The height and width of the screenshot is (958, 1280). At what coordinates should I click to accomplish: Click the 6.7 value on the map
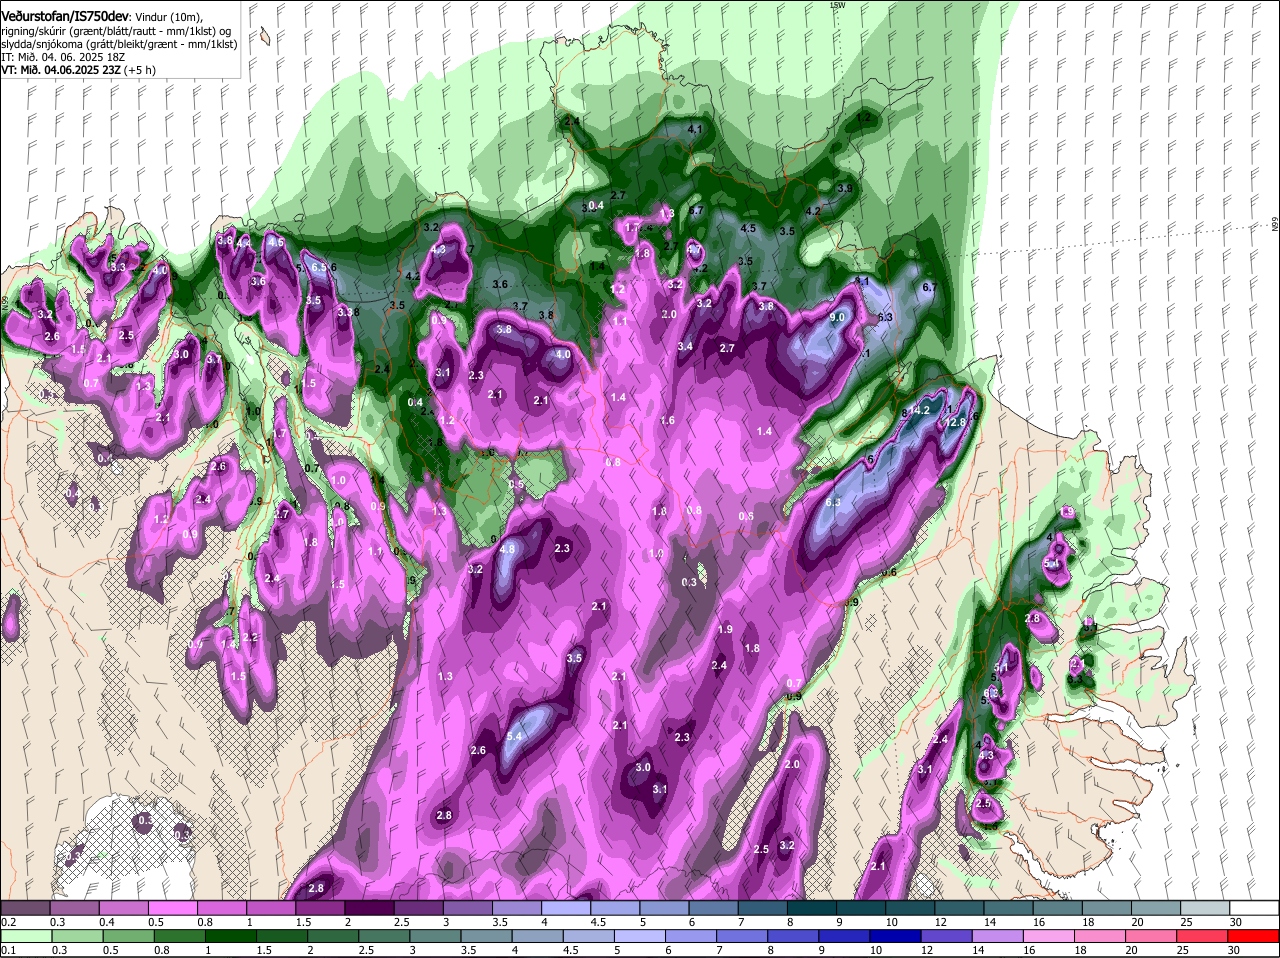pyautogui.click(x=928, y=287)
